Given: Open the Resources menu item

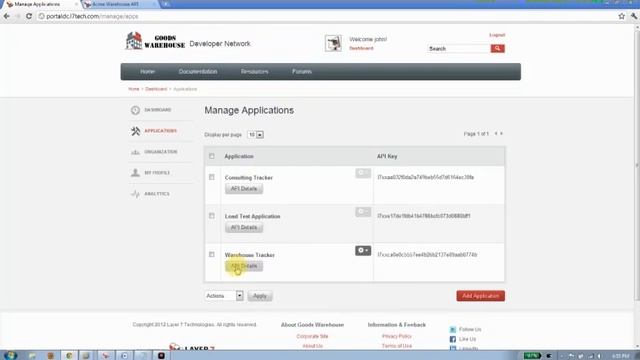Looking at the screenshot, I should pos(254,71).
